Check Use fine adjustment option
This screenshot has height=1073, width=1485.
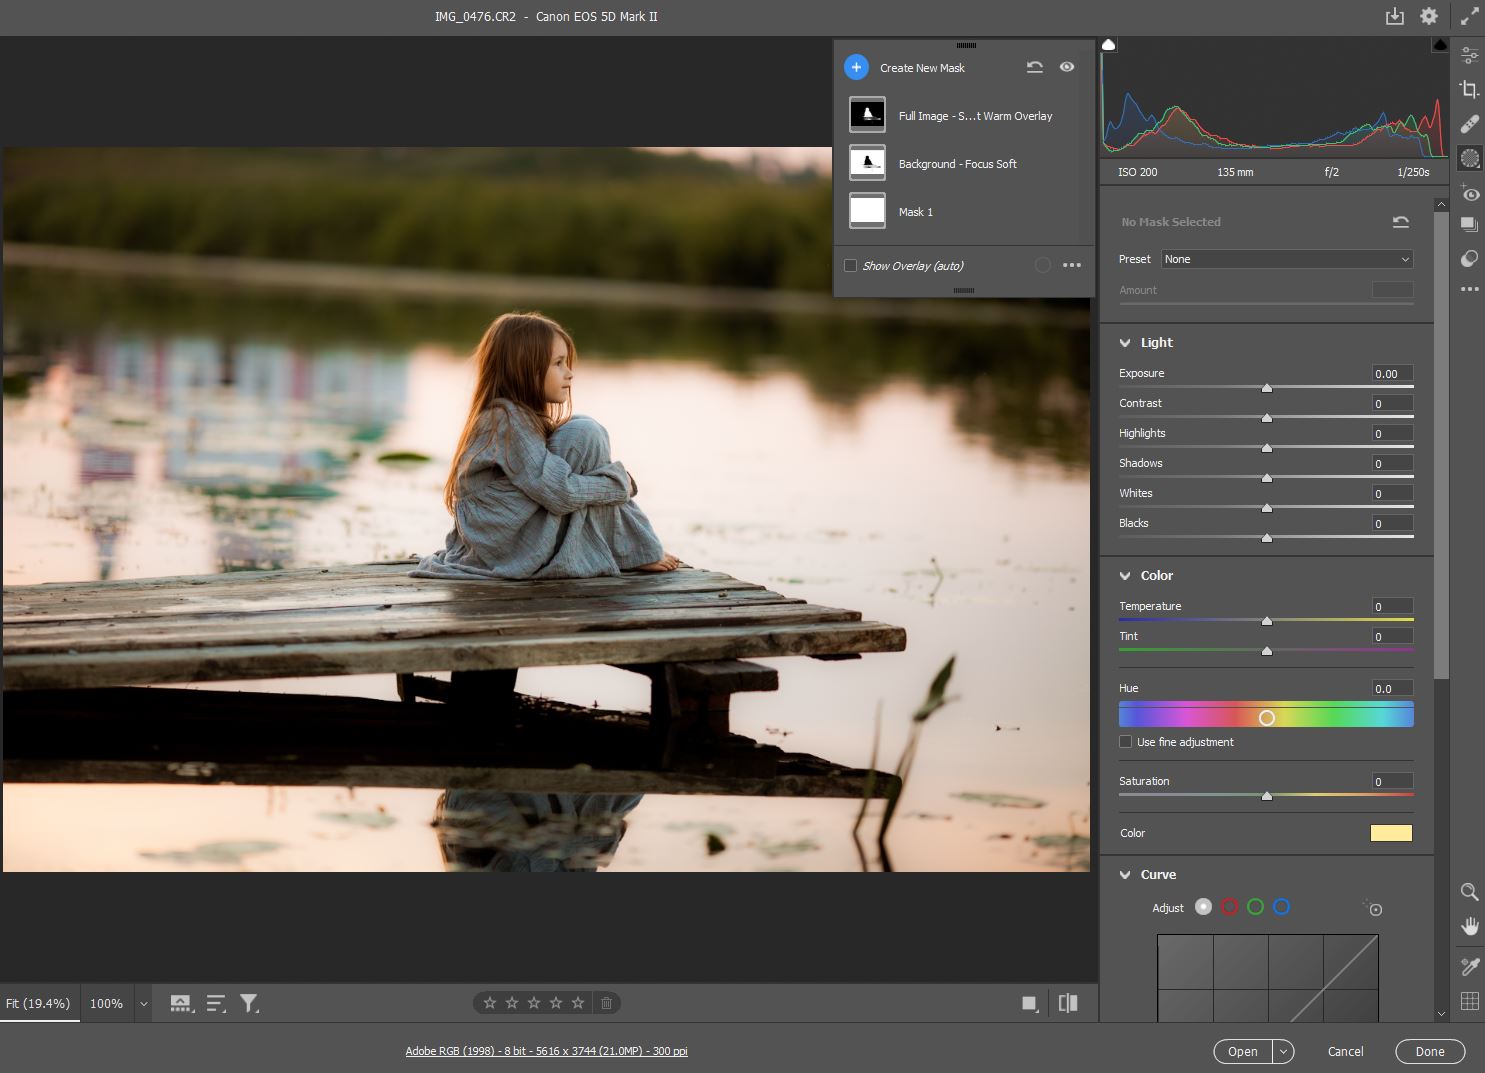pyautogui.click(x=1125, y=742)
